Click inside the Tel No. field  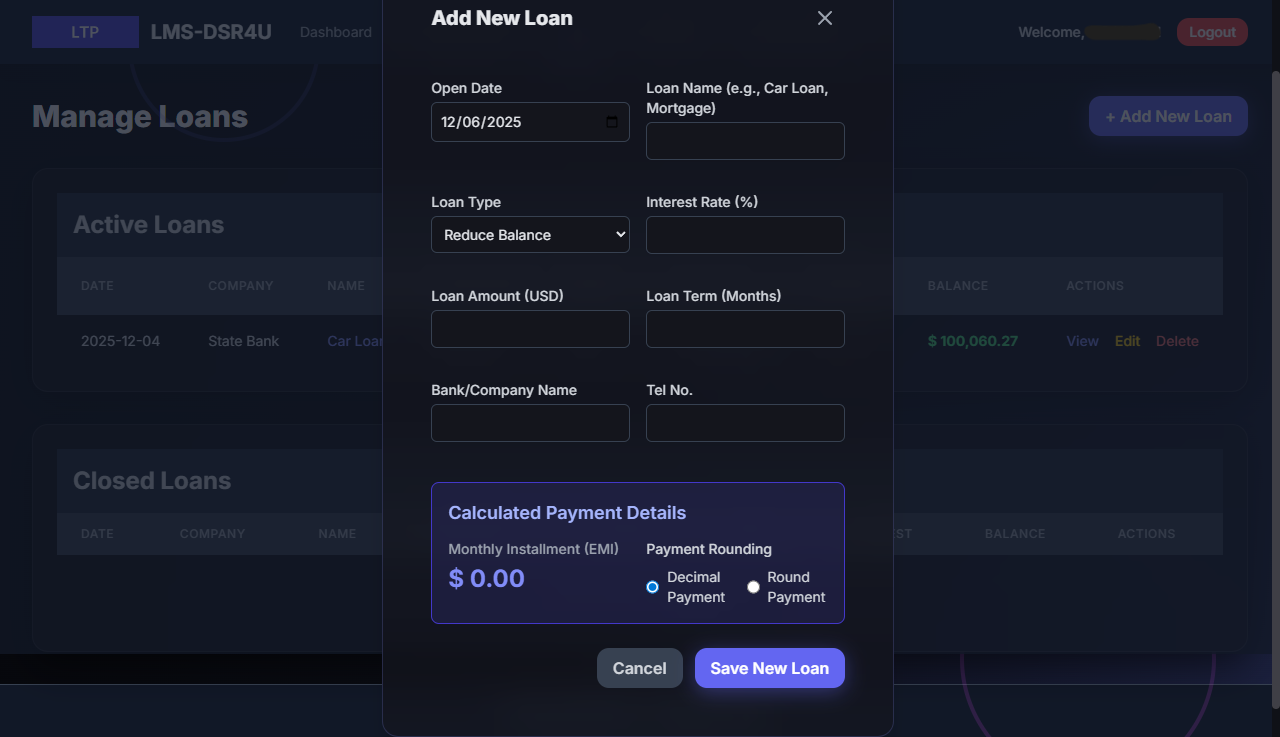(745, 422)
